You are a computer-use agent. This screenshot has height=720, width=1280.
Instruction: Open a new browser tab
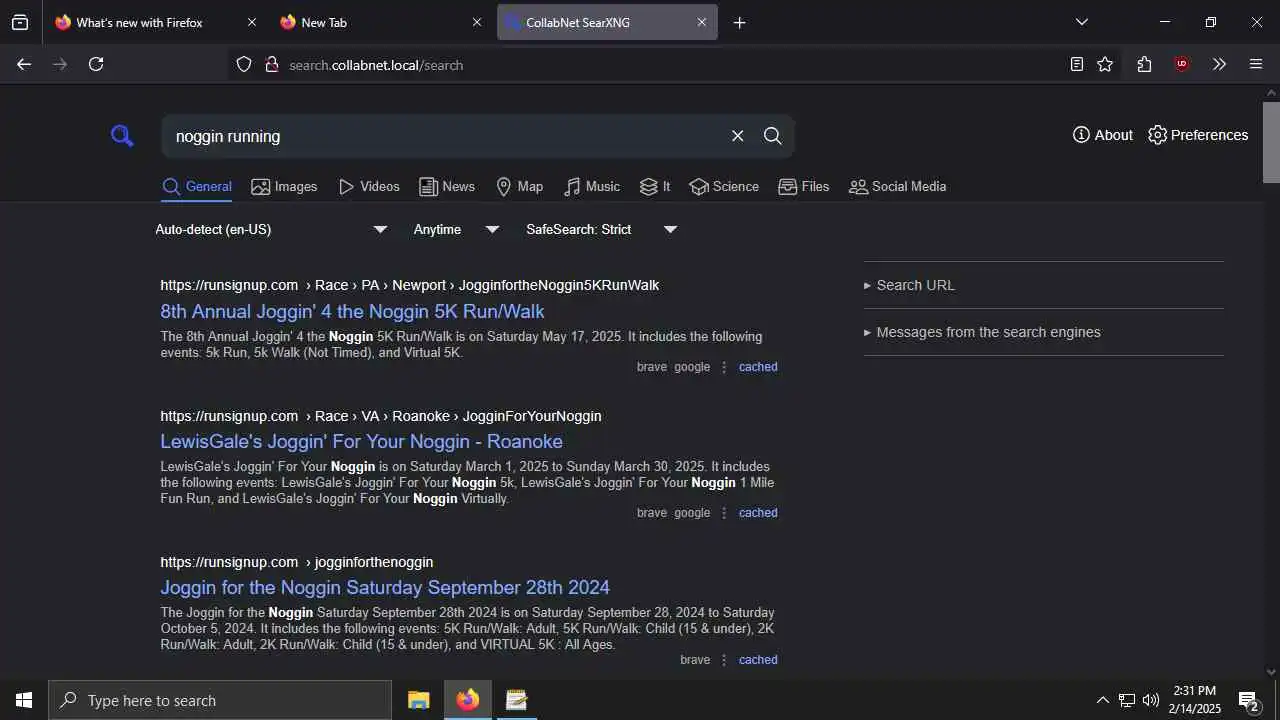coord(740,22)
